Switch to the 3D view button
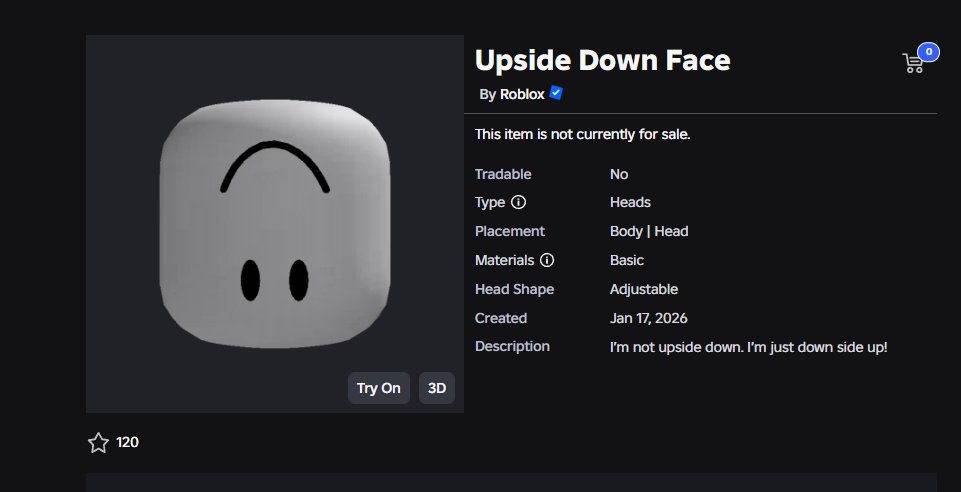Image resolution: width=961 pixels, height=492 pixels. pos(437,388)
